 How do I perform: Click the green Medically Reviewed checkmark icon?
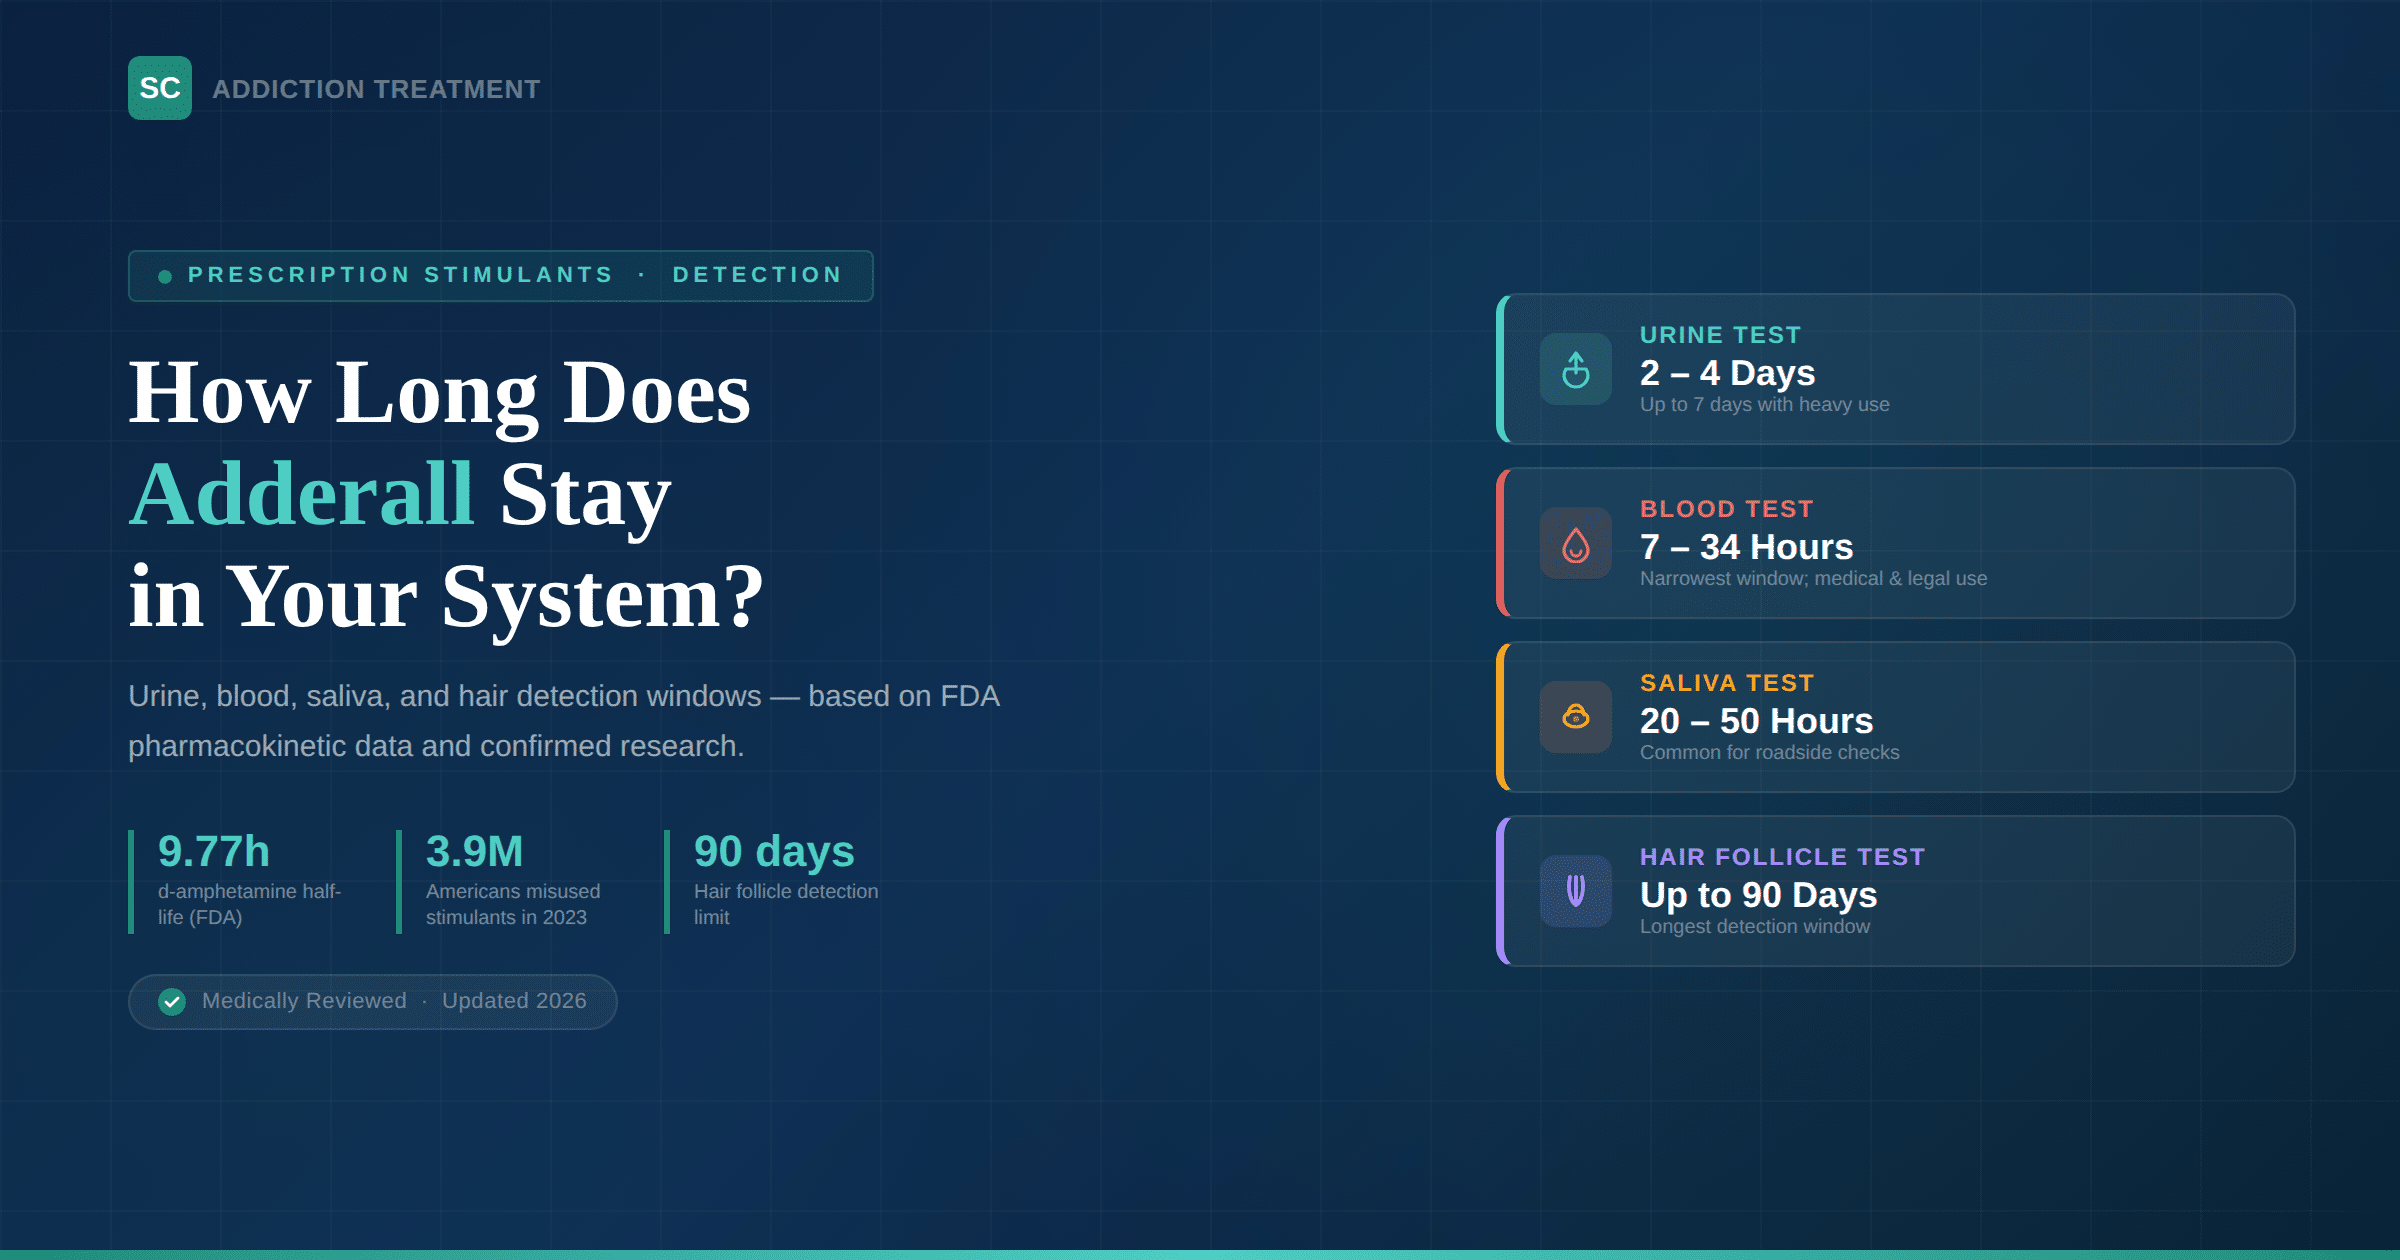[172, 1001]
